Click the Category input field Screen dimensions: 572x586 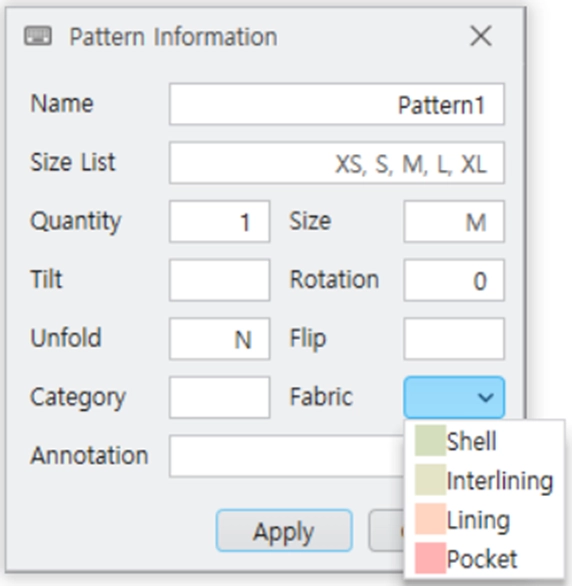coord(219,397)
